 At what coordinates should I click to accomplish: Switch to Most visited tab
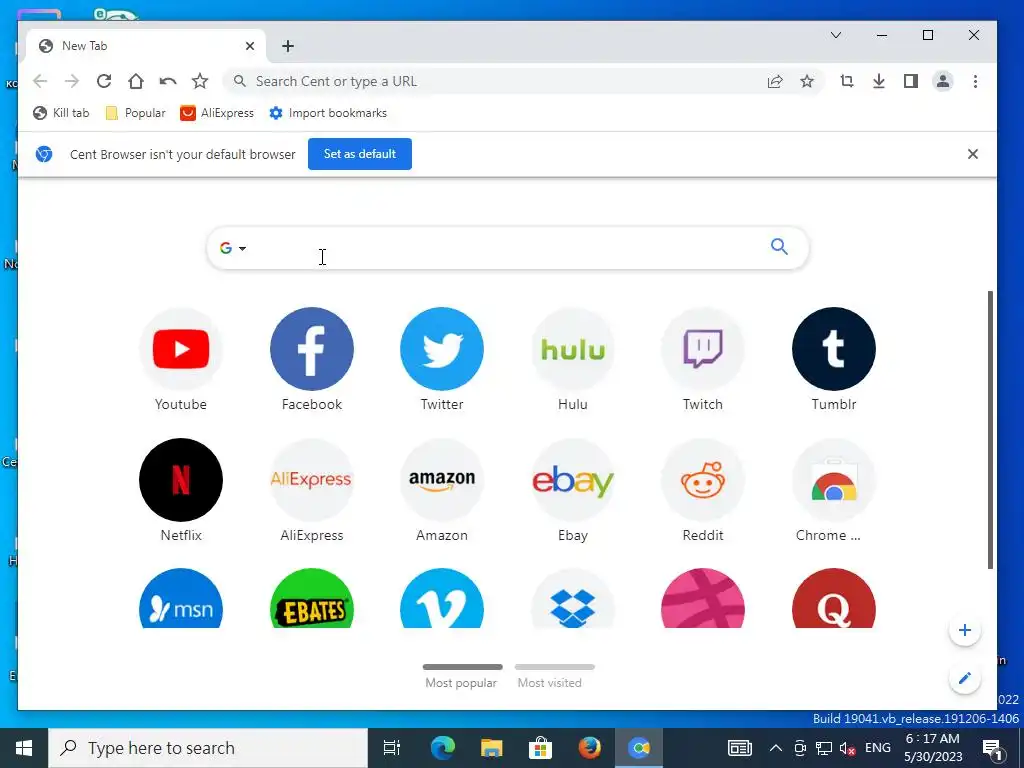click(x=554, y=677)
